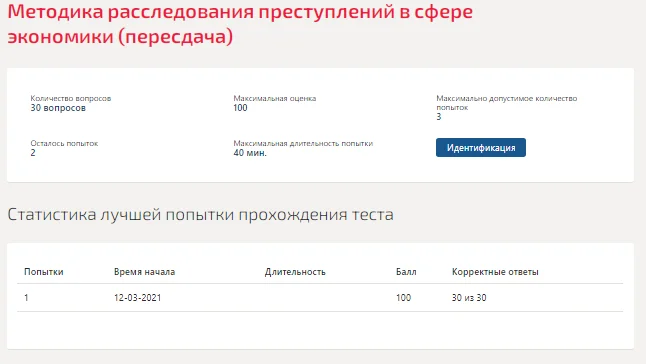Click the attempt score cell showing 100
The image size is (646, 364).
[x=403, y=298]
